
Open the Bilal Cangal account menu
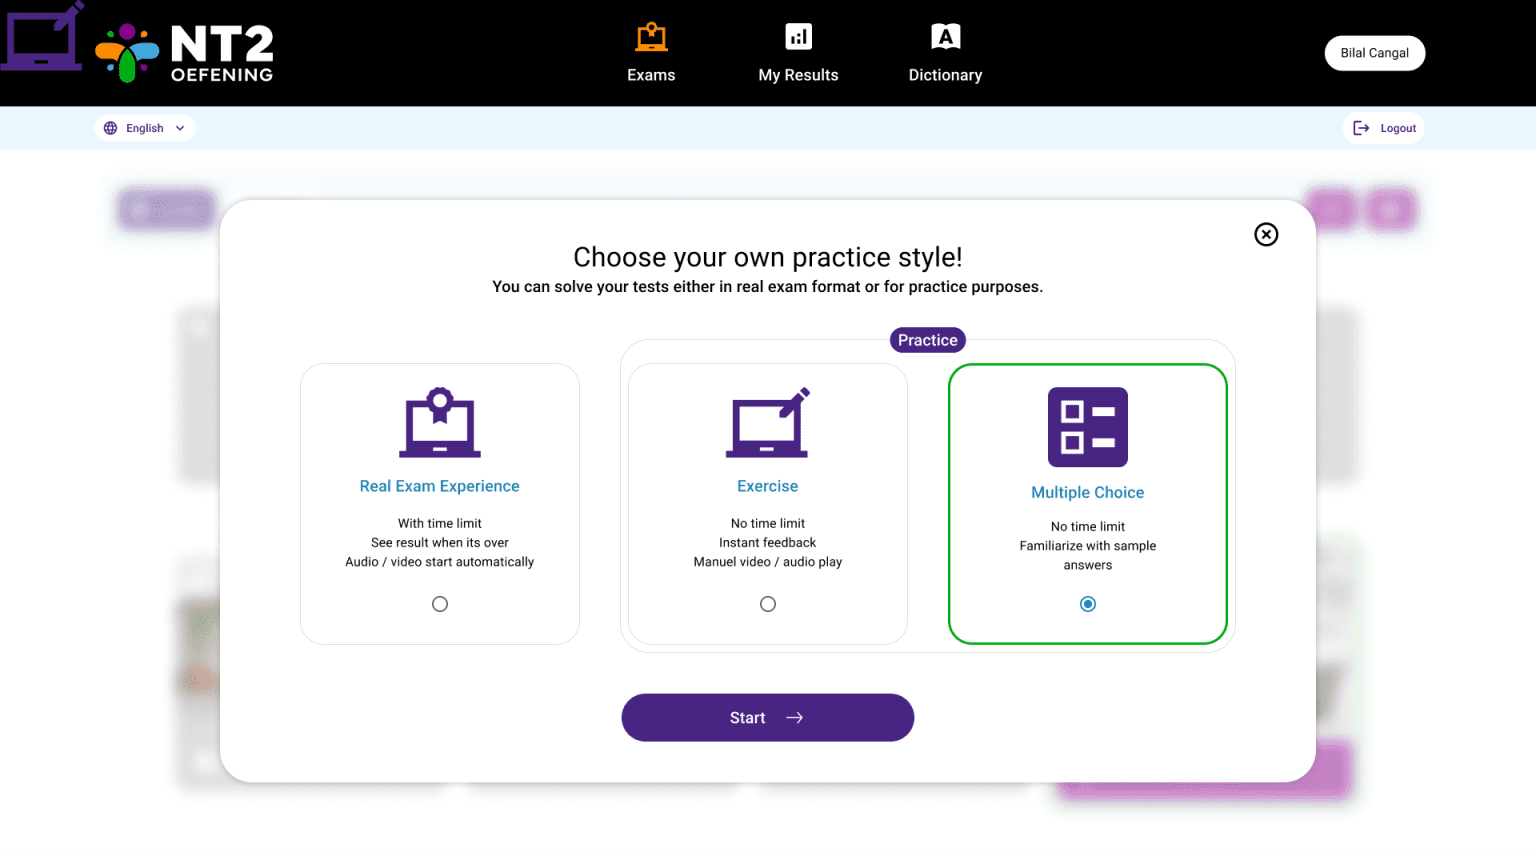pyautogui.click(x=1374, y=52)
